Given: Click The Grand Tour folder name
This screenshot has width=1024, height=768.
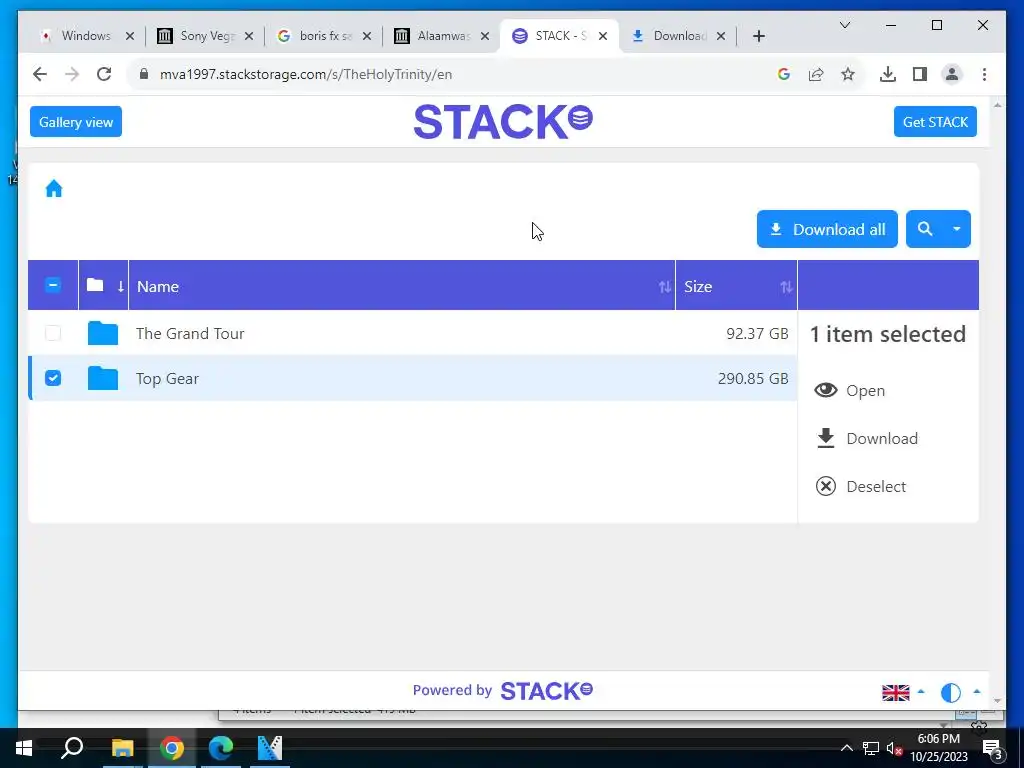Looking at the screenshot, I should coord(190,334).
